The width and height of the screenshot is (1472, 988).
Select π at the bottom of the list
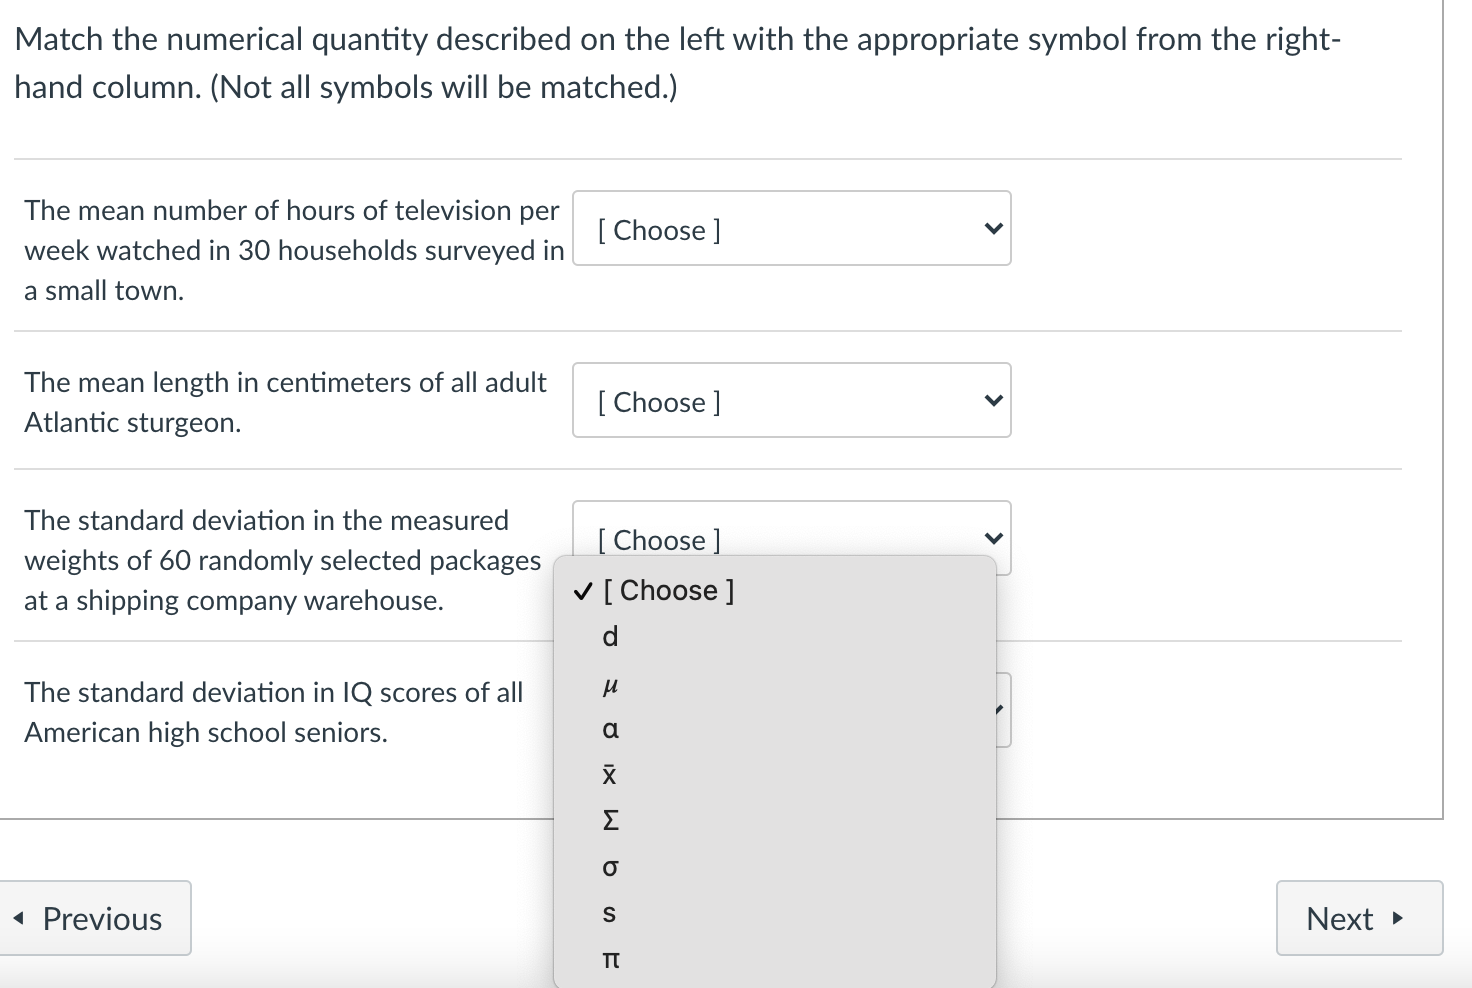point(610,959)
